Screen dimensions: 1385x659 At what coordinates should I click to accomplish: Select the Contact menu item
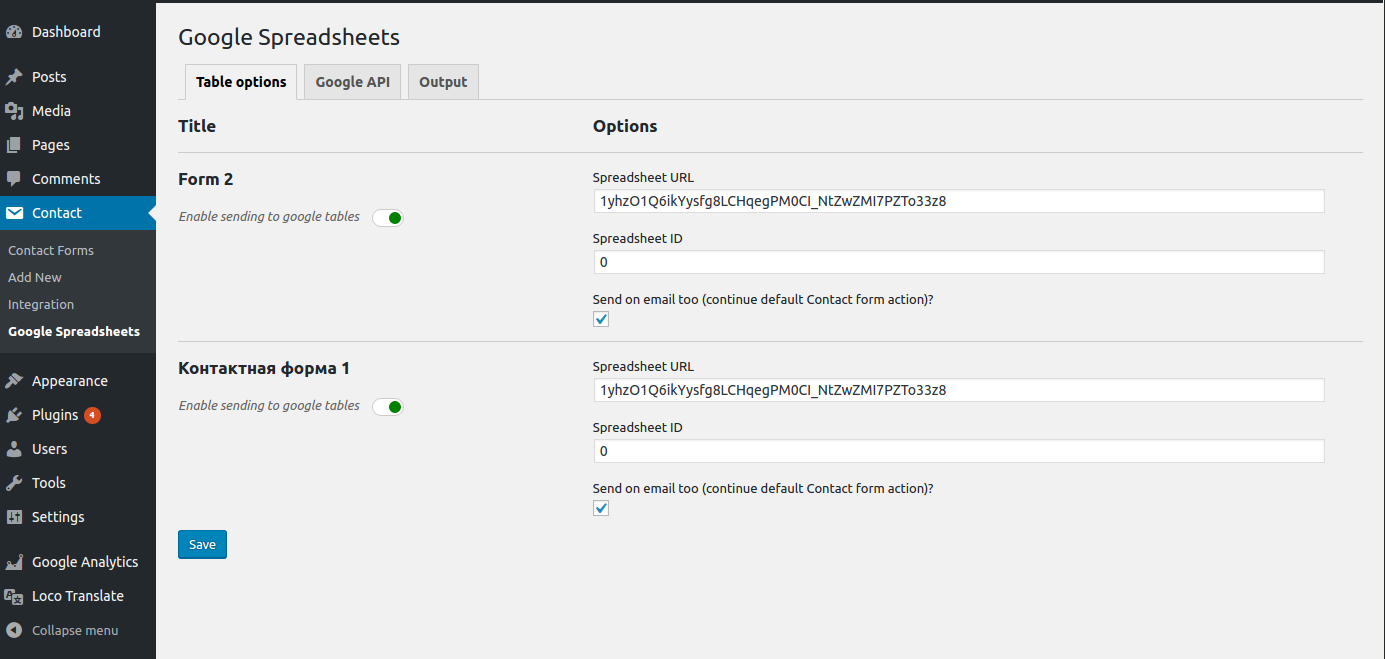[x=78, y=213]
